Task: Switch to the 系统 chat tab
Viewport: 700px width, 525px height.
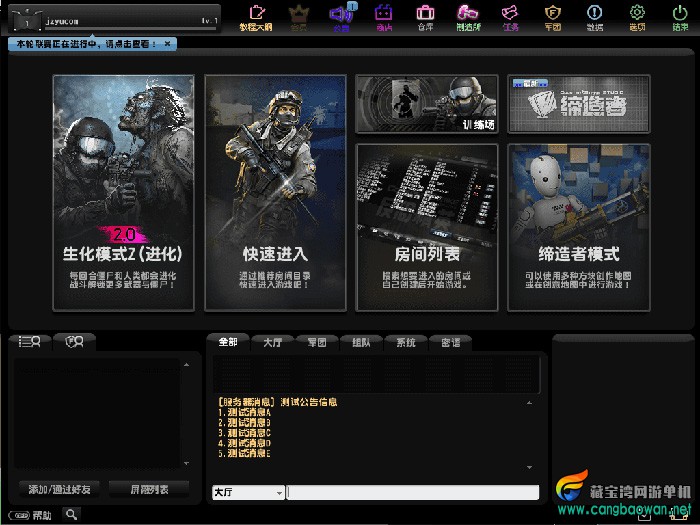Action: point(405,342)
